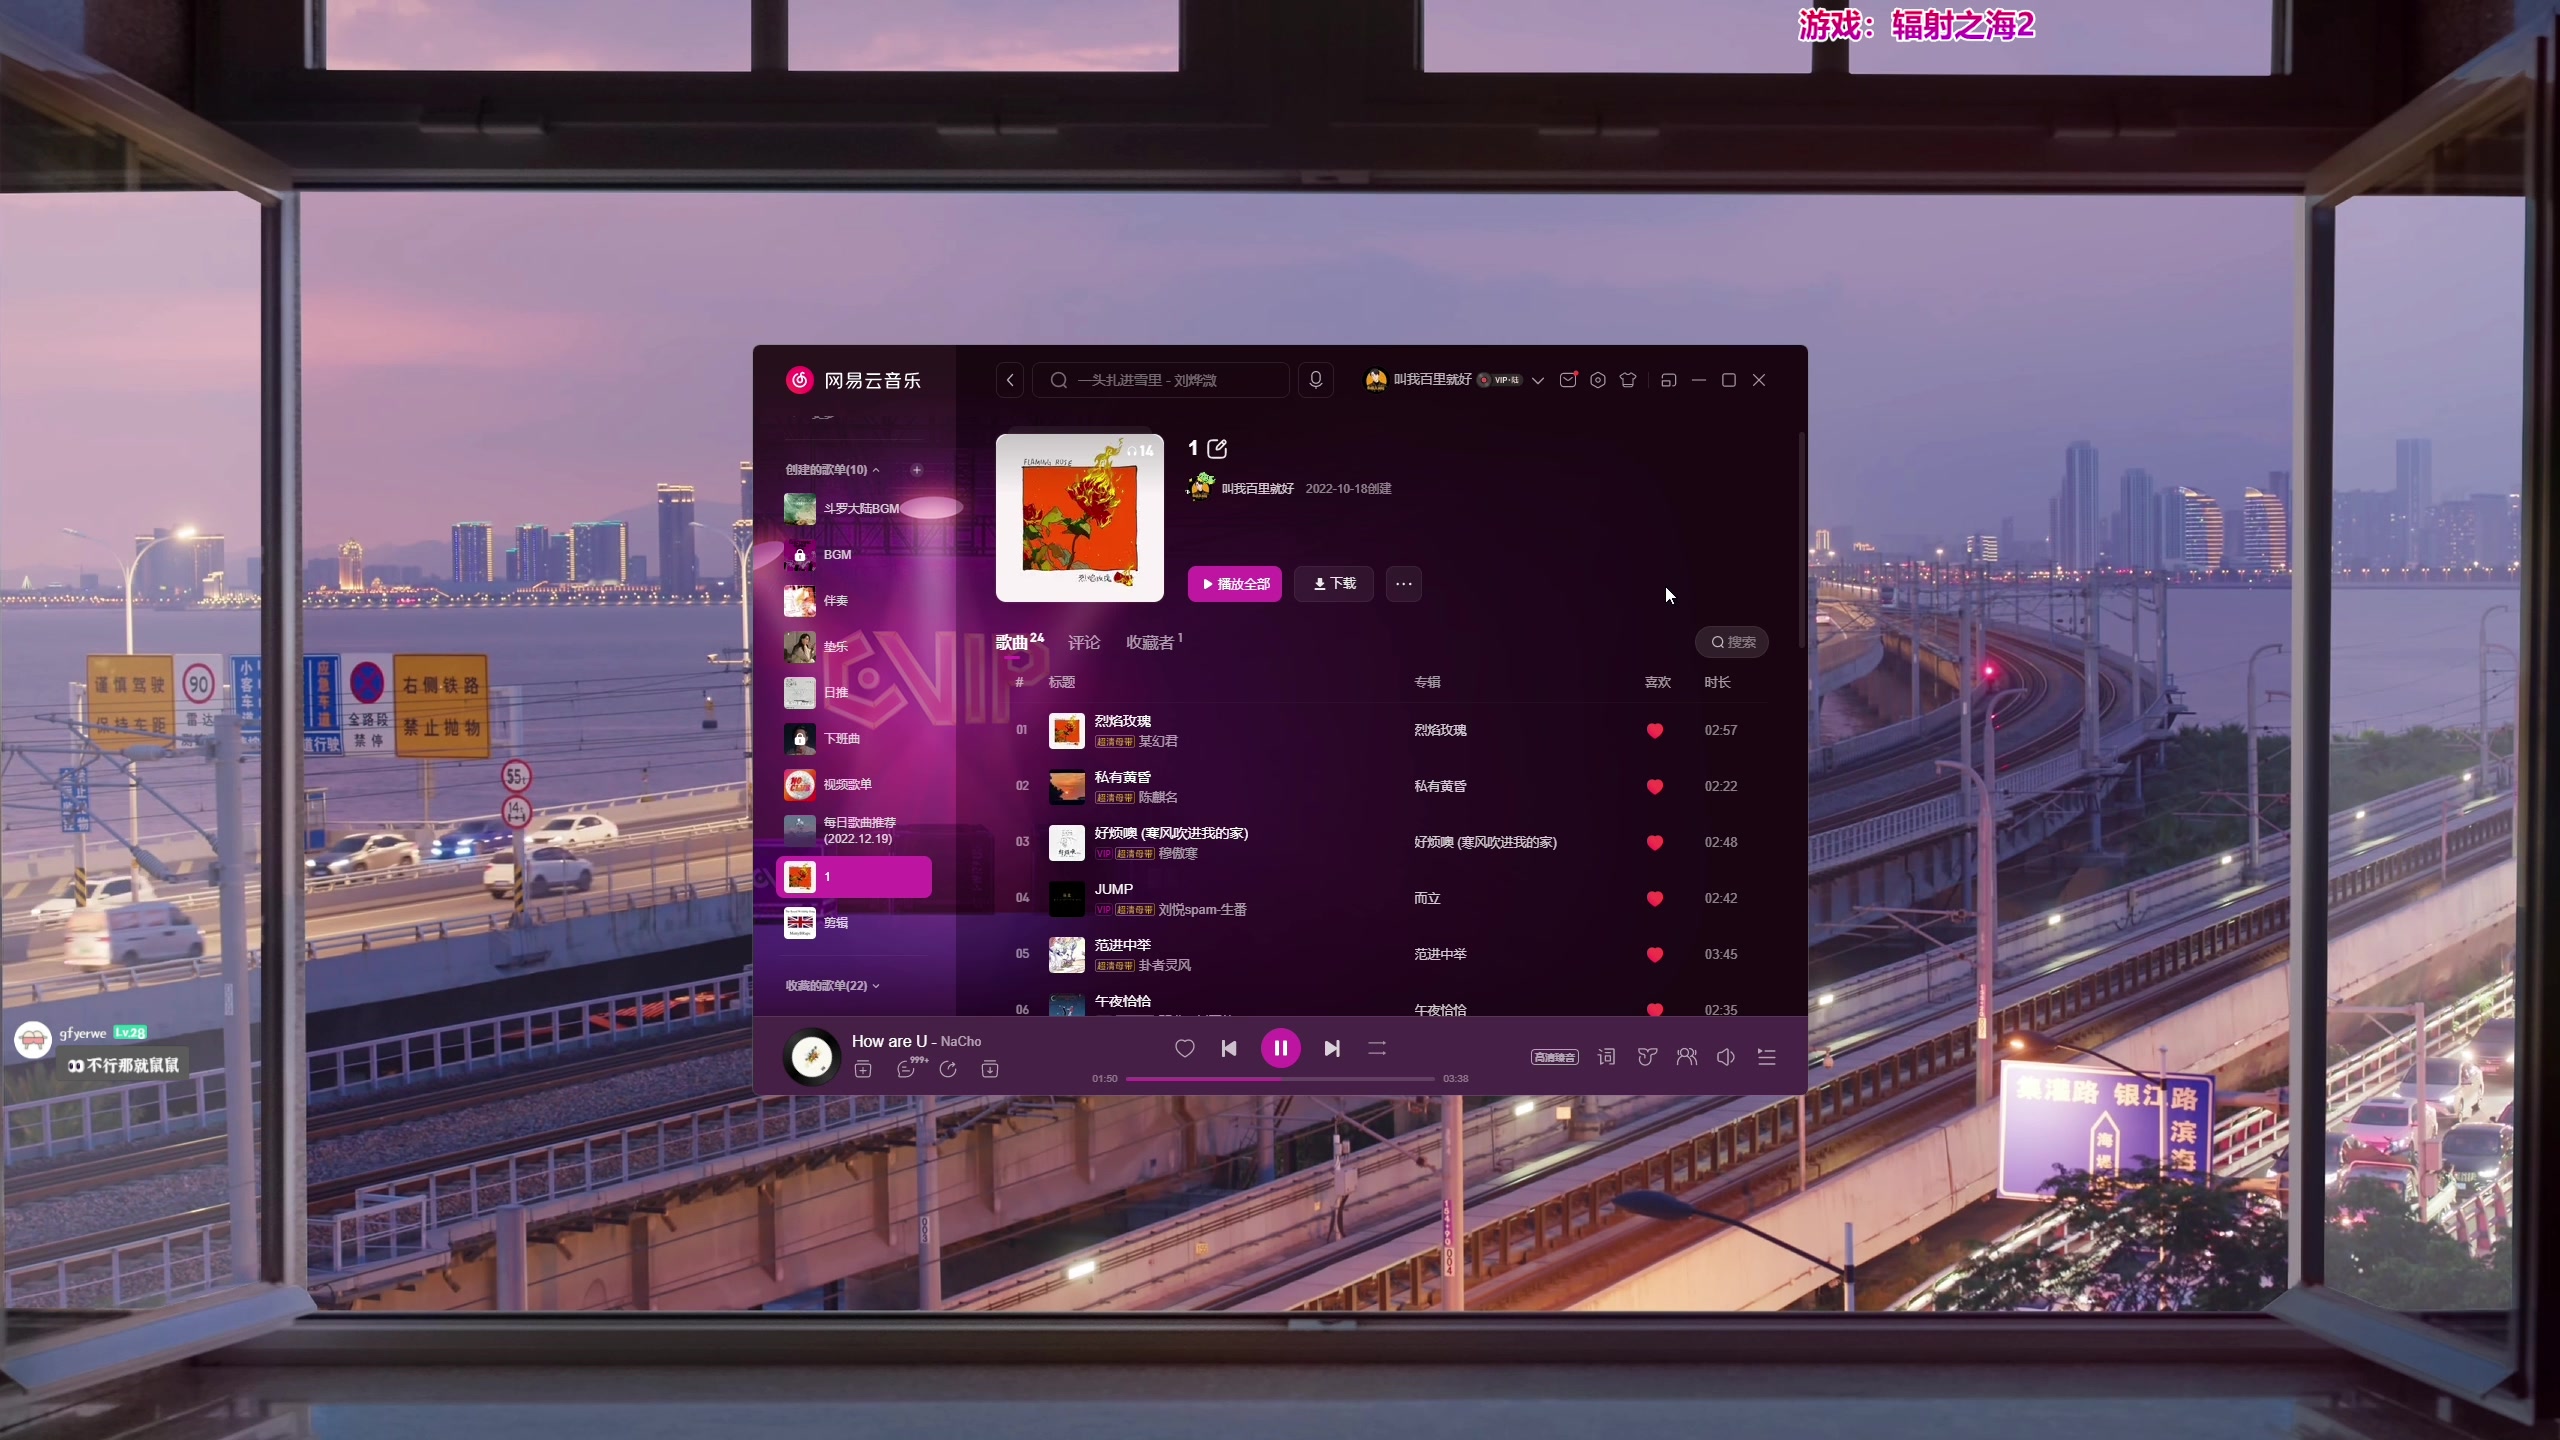Click the volume speaker icon
The height and width of the screenshot is (1440, 2560).
tap(1726, 1057)
